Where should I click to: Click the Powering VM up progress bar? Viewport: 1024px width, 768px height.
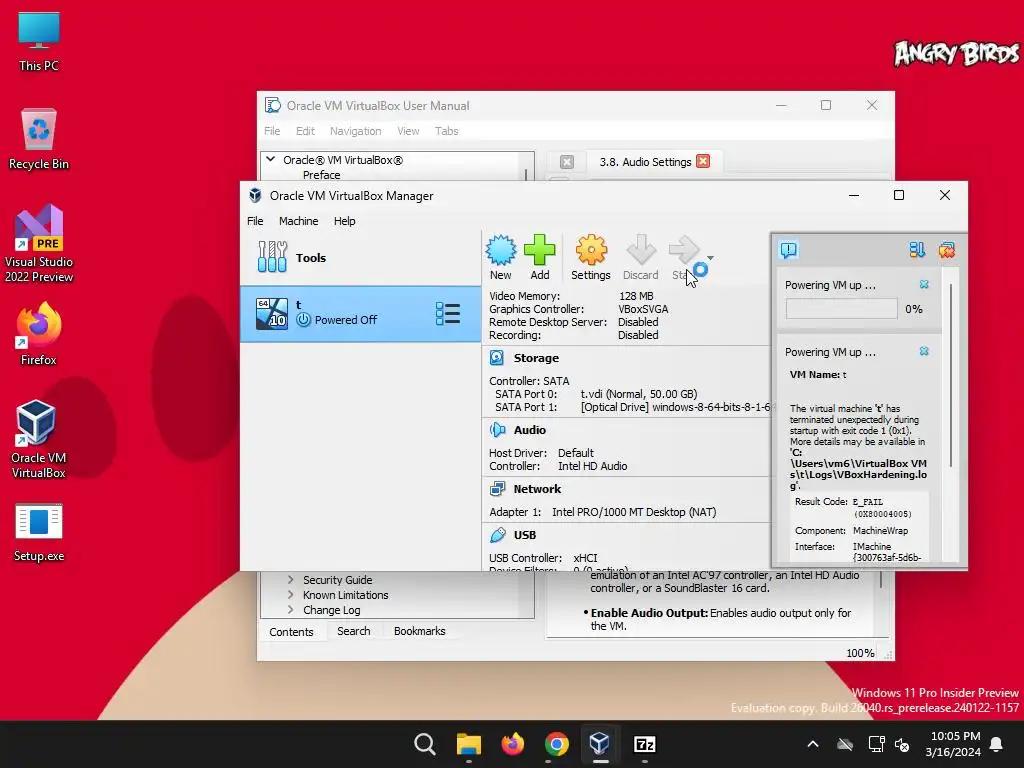coord(842,309)
